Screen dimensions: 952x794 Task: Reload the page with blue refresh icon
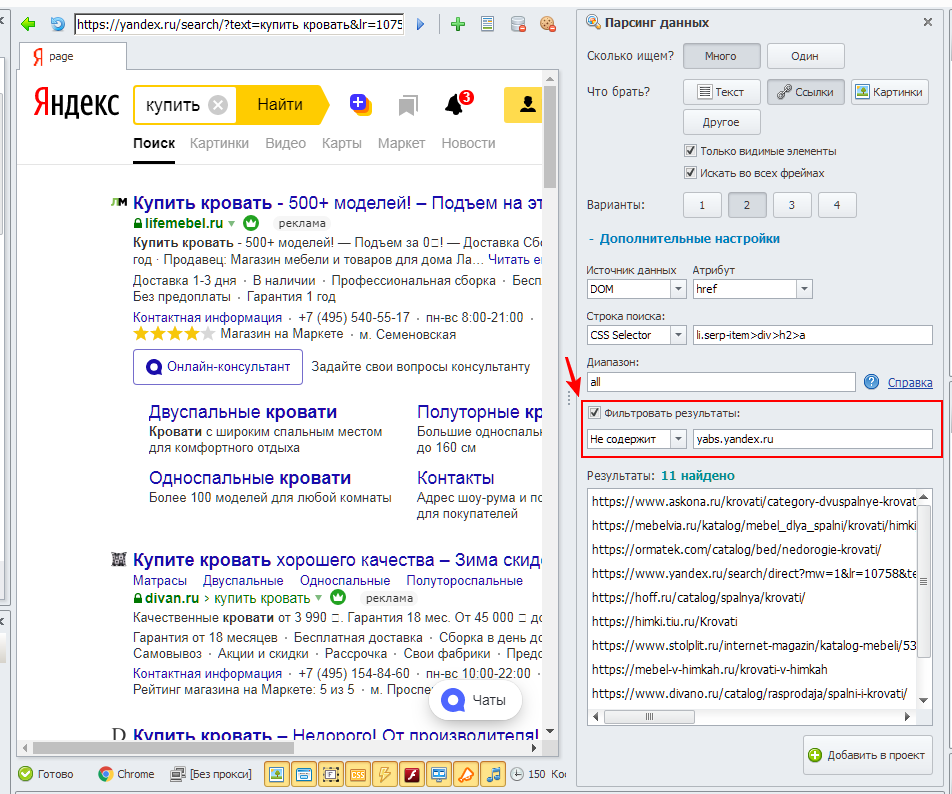(x=58, y=24)
